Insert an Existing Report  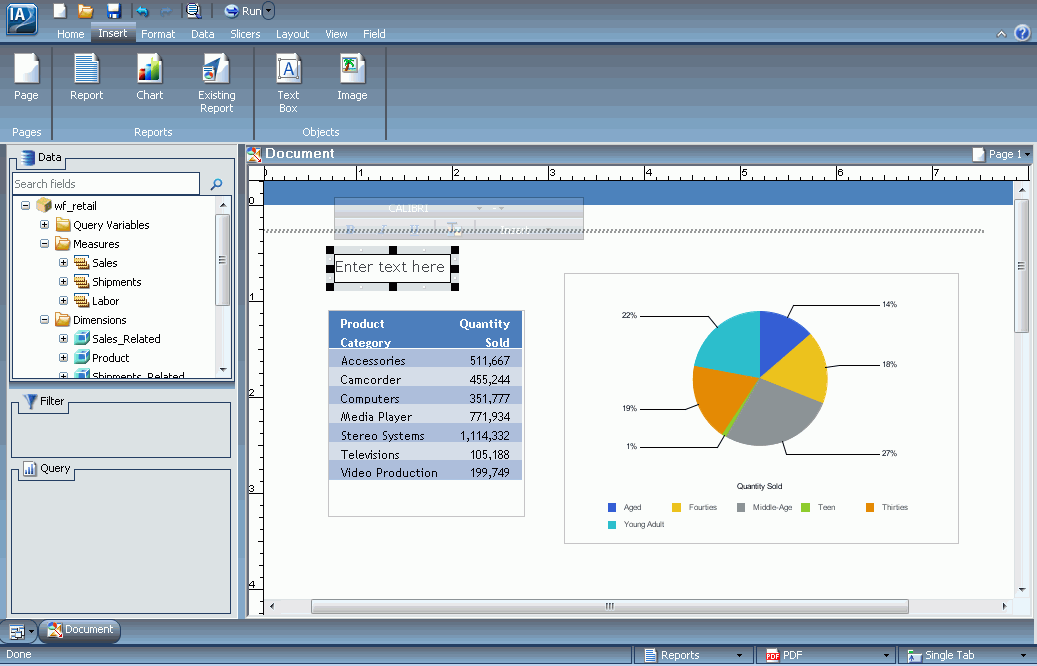pyautogui.click(x=216, y=83)
